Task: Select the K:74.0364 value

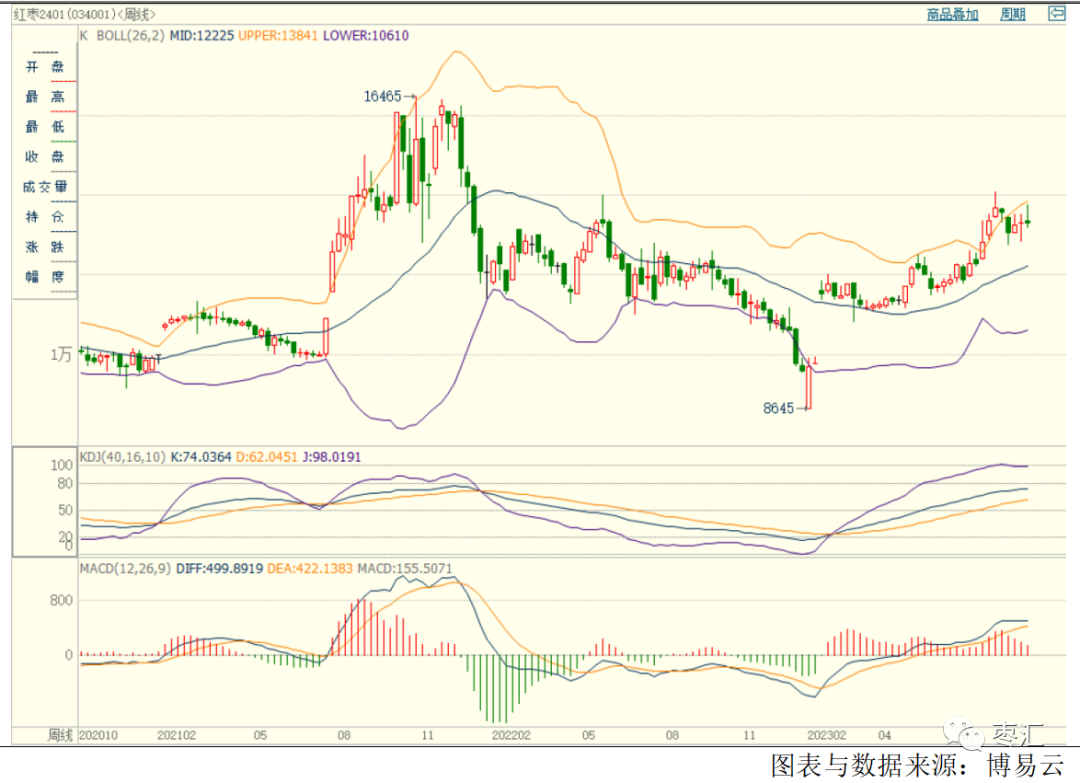Action: 200,457
